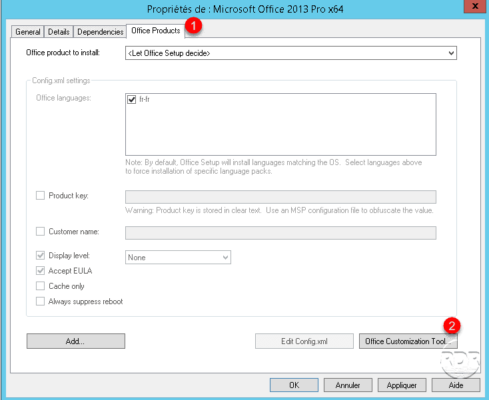
Task: Toggle the Accept EULA checkbox
Action: pyautogui.click(x=40, y=271)
